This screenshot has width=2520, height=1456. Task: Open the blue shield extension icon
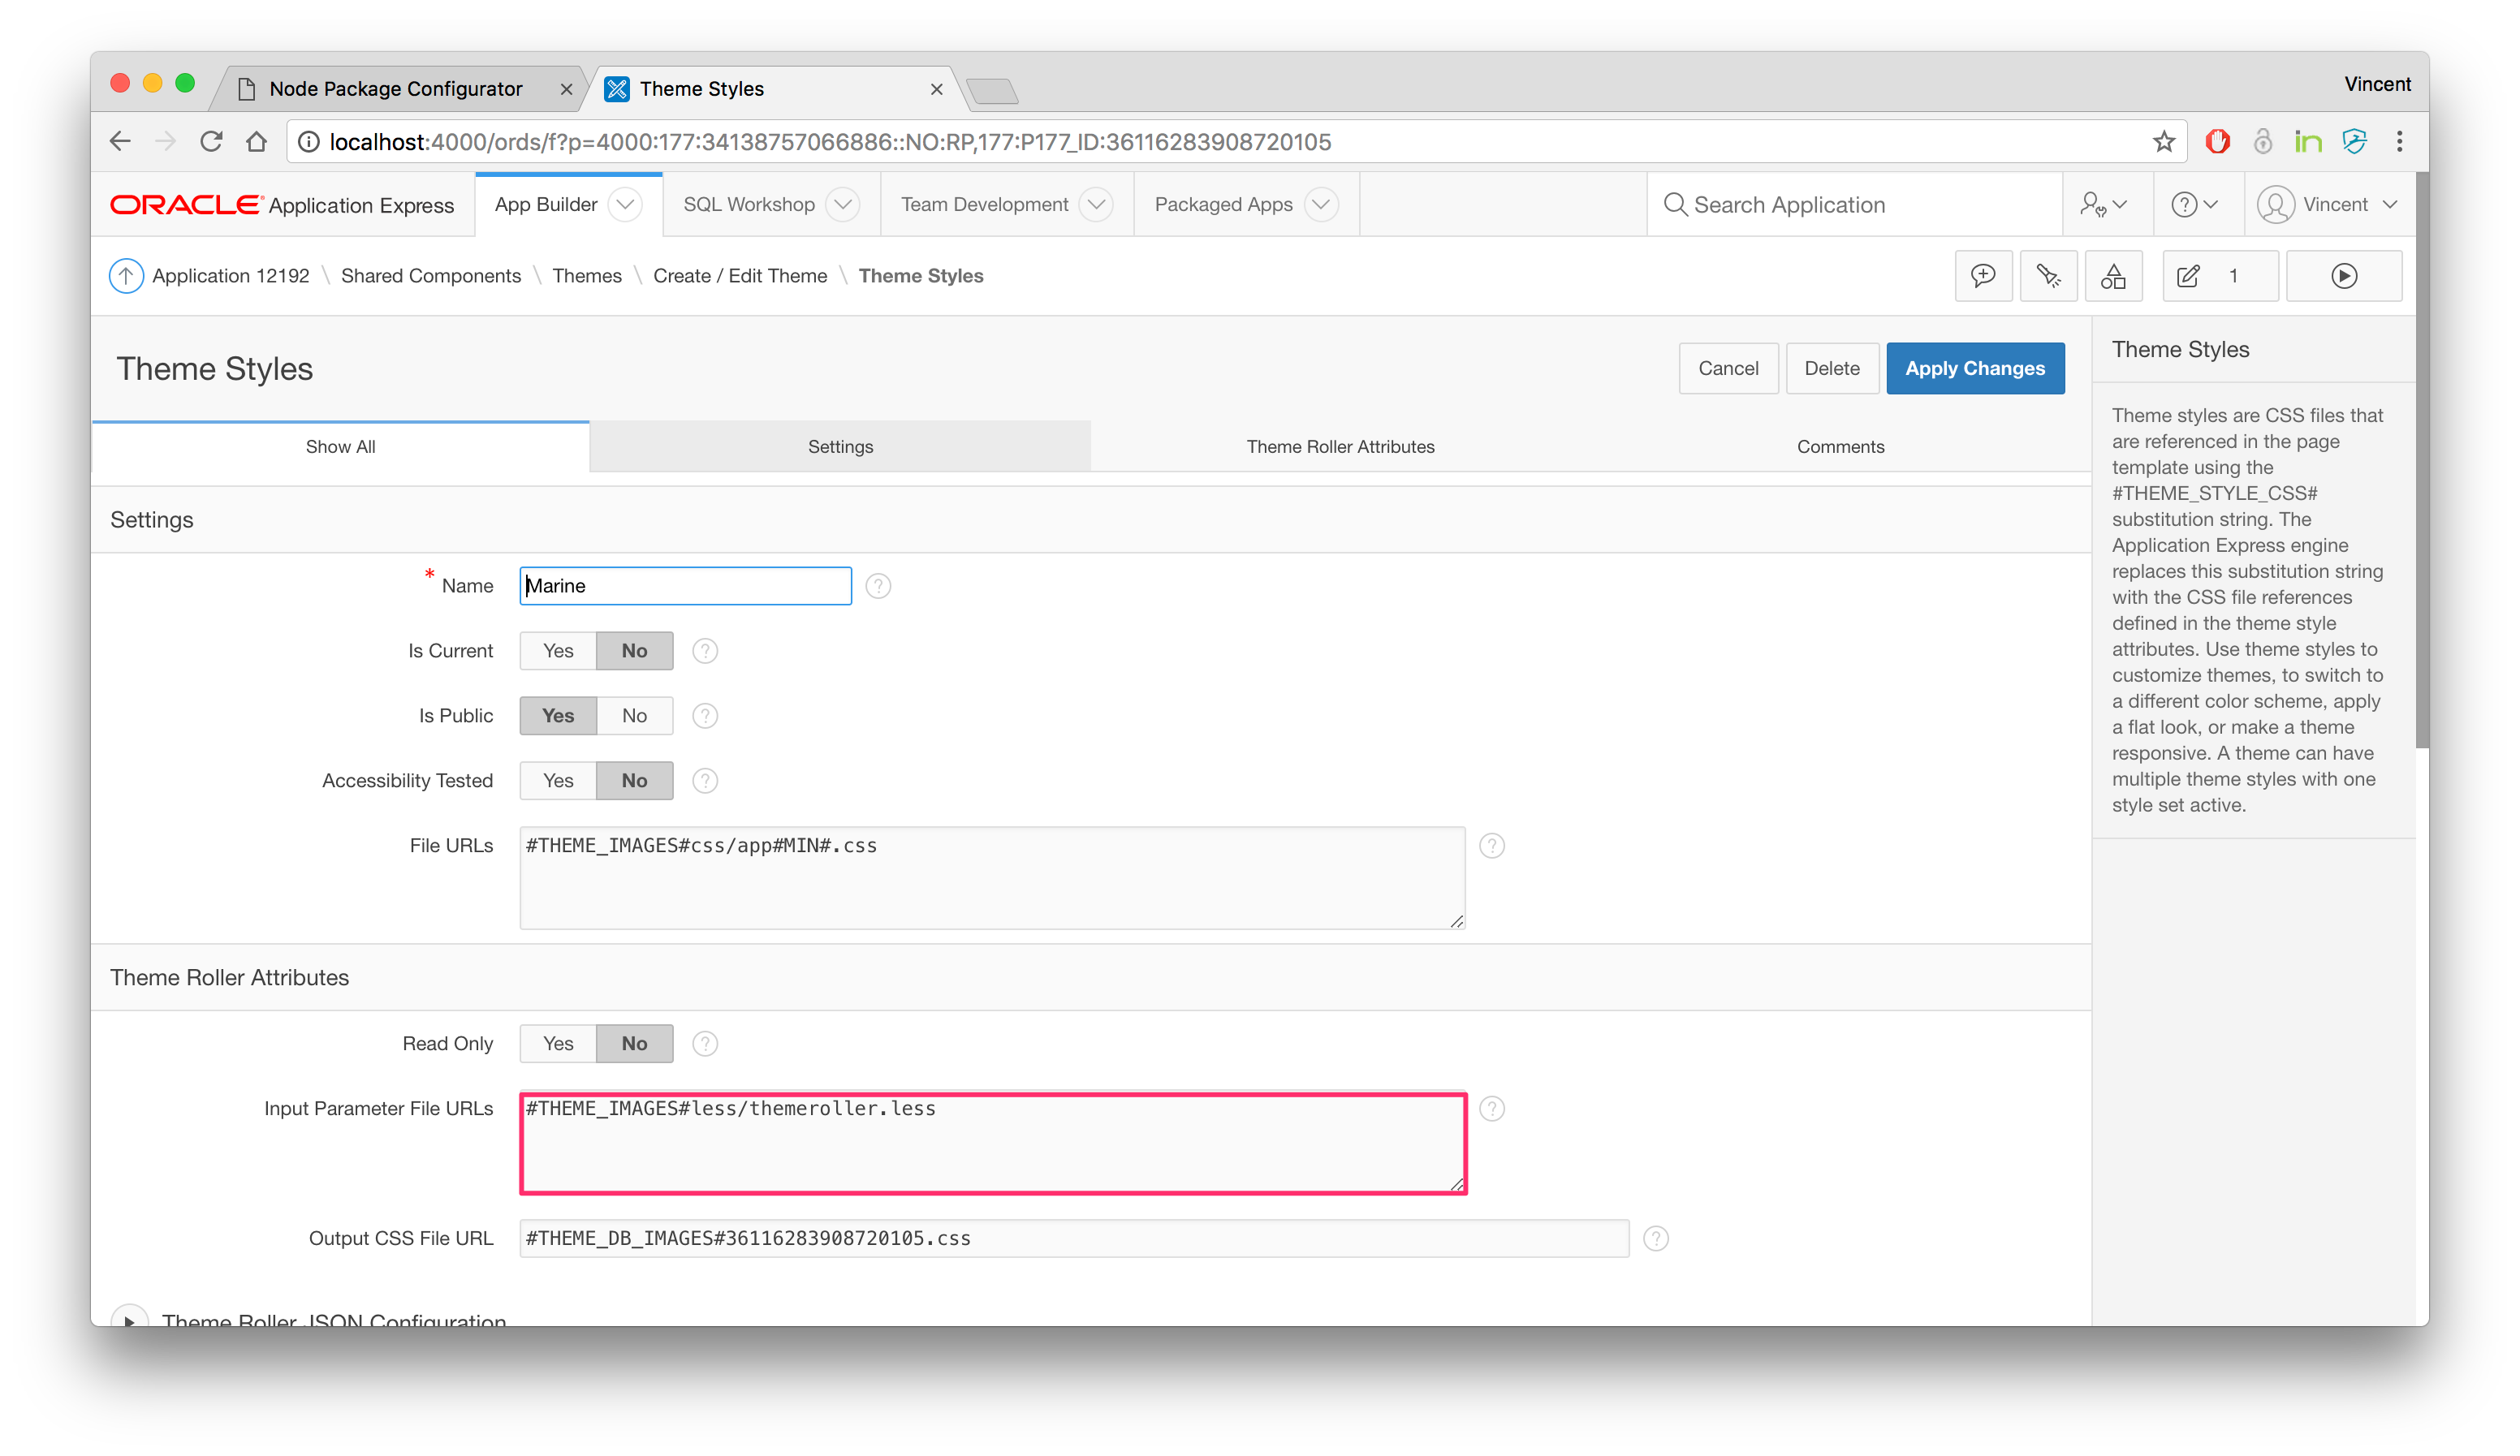pos(2354,141)
